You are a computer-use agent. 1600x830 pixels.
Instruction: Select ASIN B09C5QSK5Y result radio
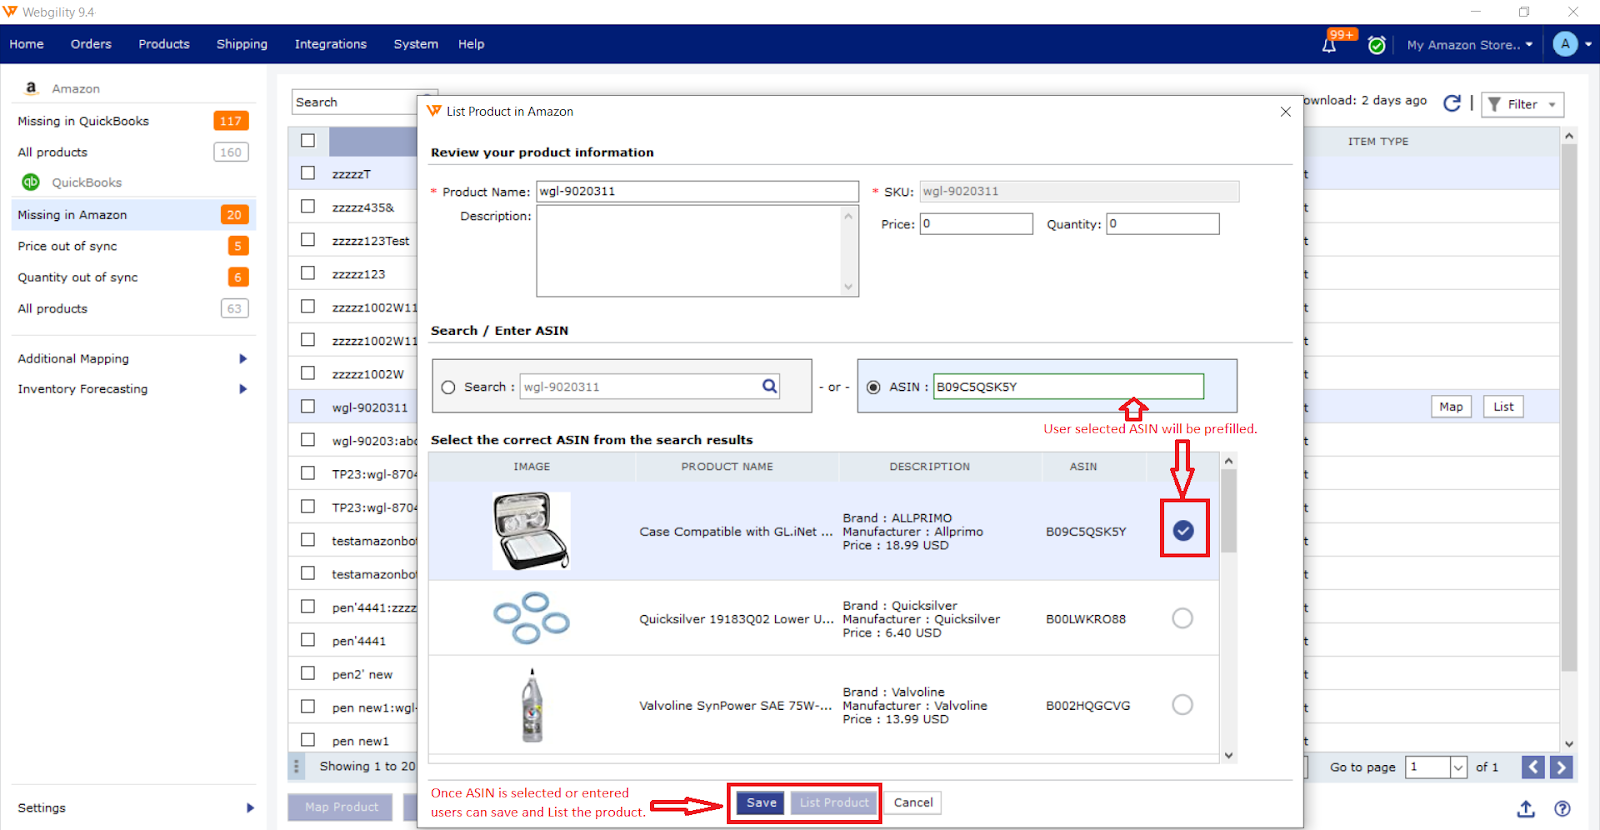(1183, 531)
